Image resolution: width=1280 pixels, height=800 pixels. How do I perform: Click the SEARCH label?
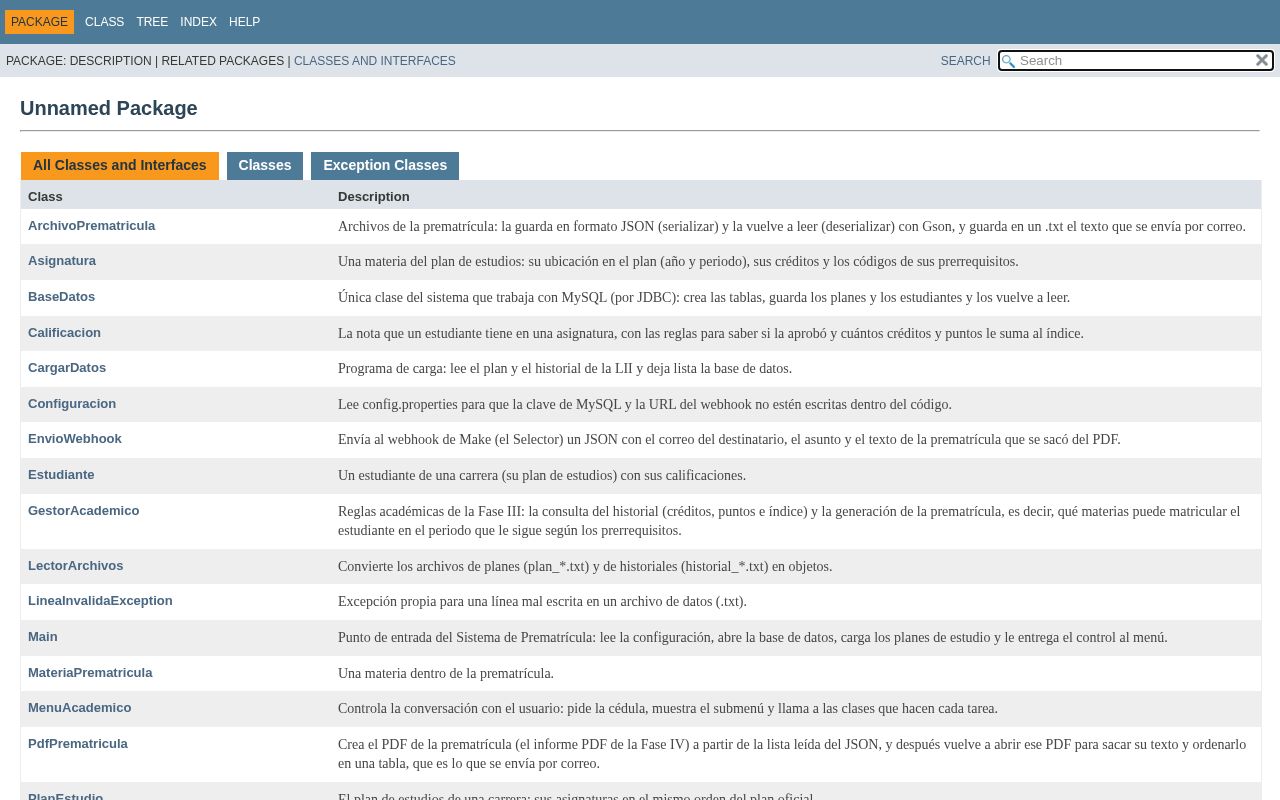pos(965,61)
